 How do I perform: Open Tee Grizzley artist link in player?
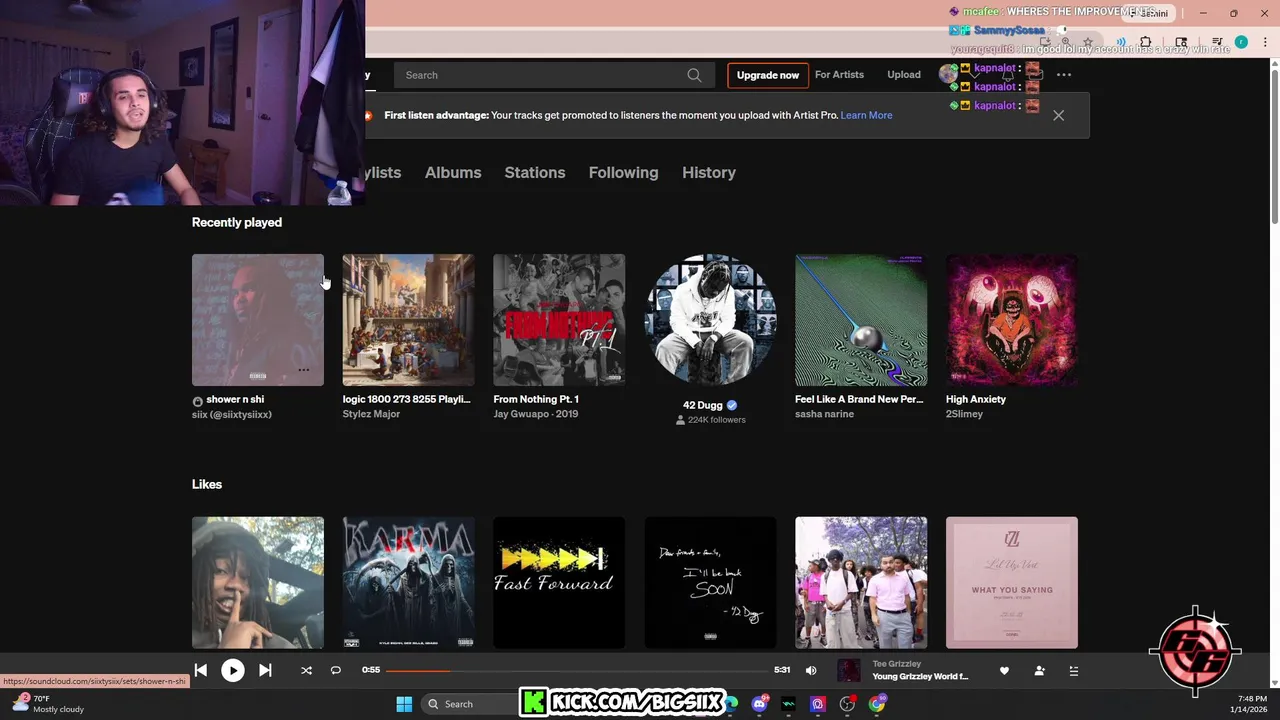896,664
